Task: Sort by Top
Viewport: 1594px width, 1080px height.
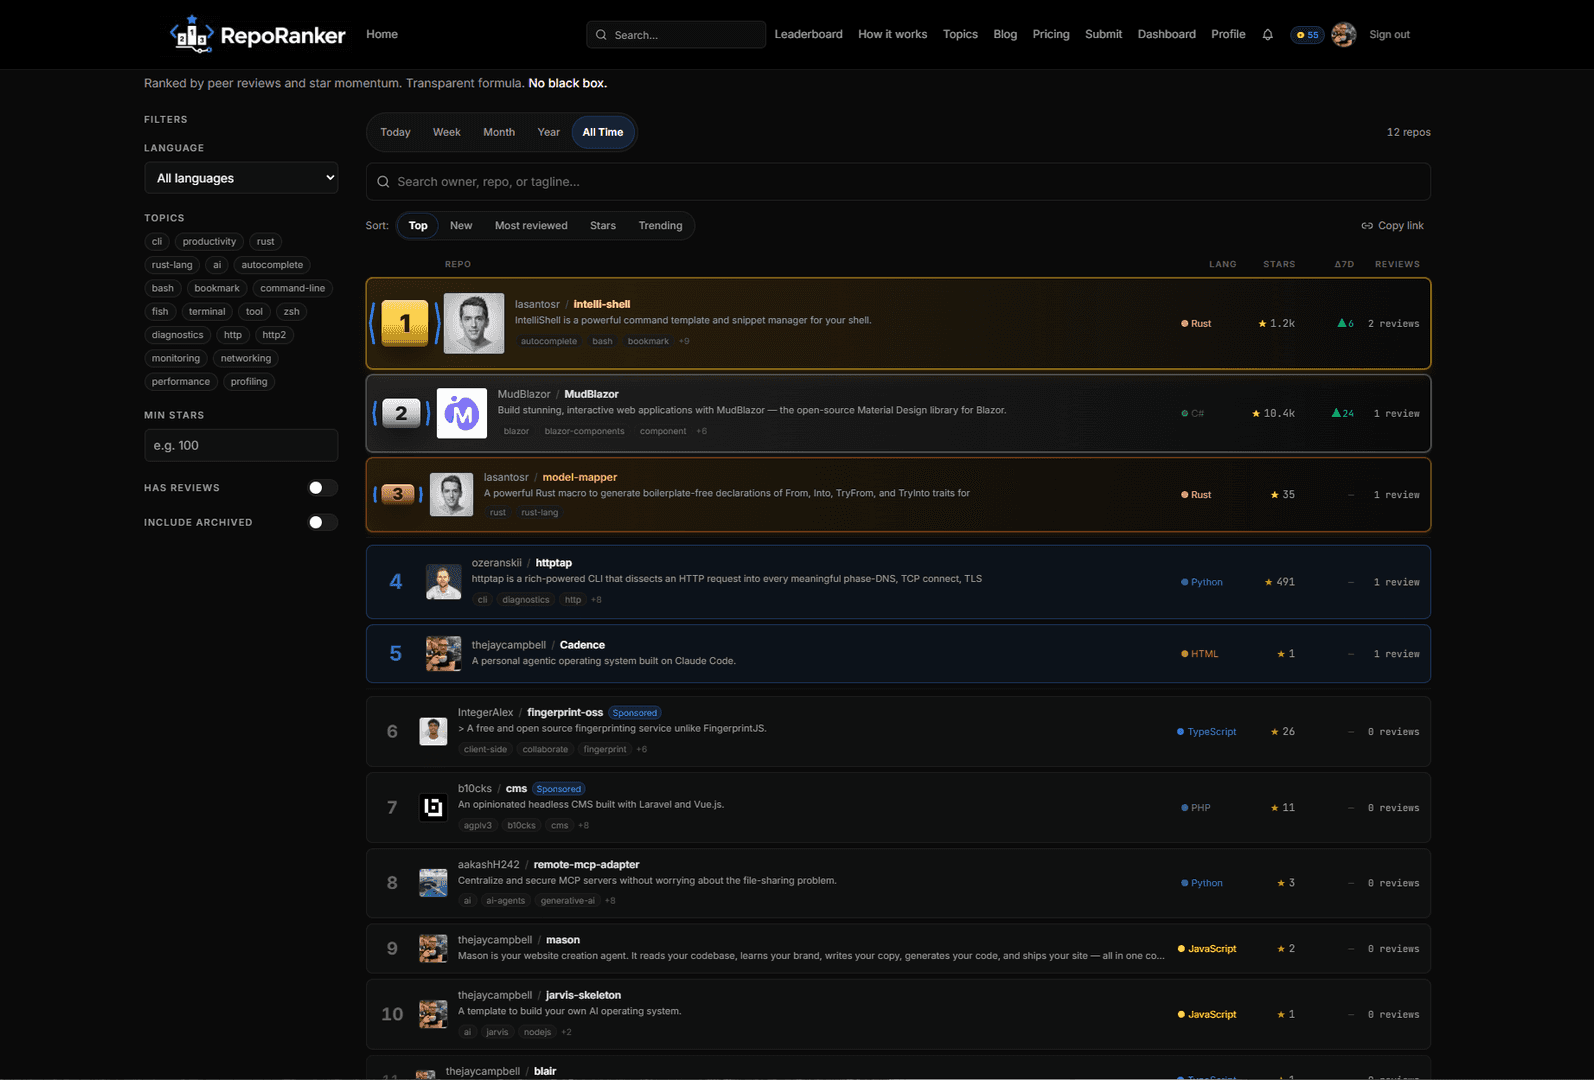Action: click(x=418, y=226)
